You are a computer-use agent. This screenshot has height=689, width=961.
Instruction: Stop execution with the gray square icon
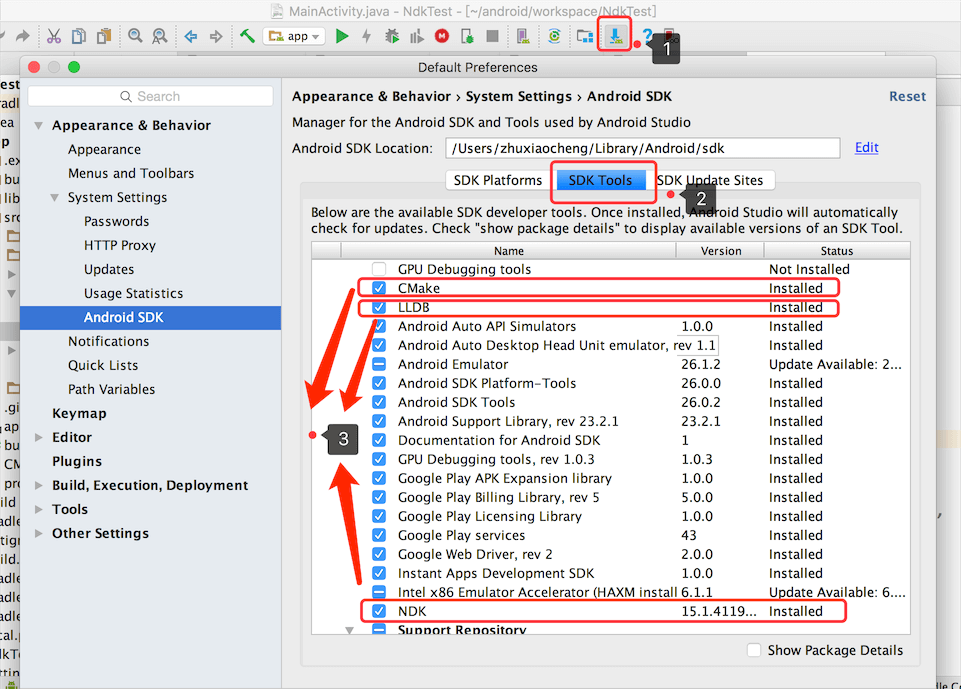pyautogui.click(x=492, y=37)
